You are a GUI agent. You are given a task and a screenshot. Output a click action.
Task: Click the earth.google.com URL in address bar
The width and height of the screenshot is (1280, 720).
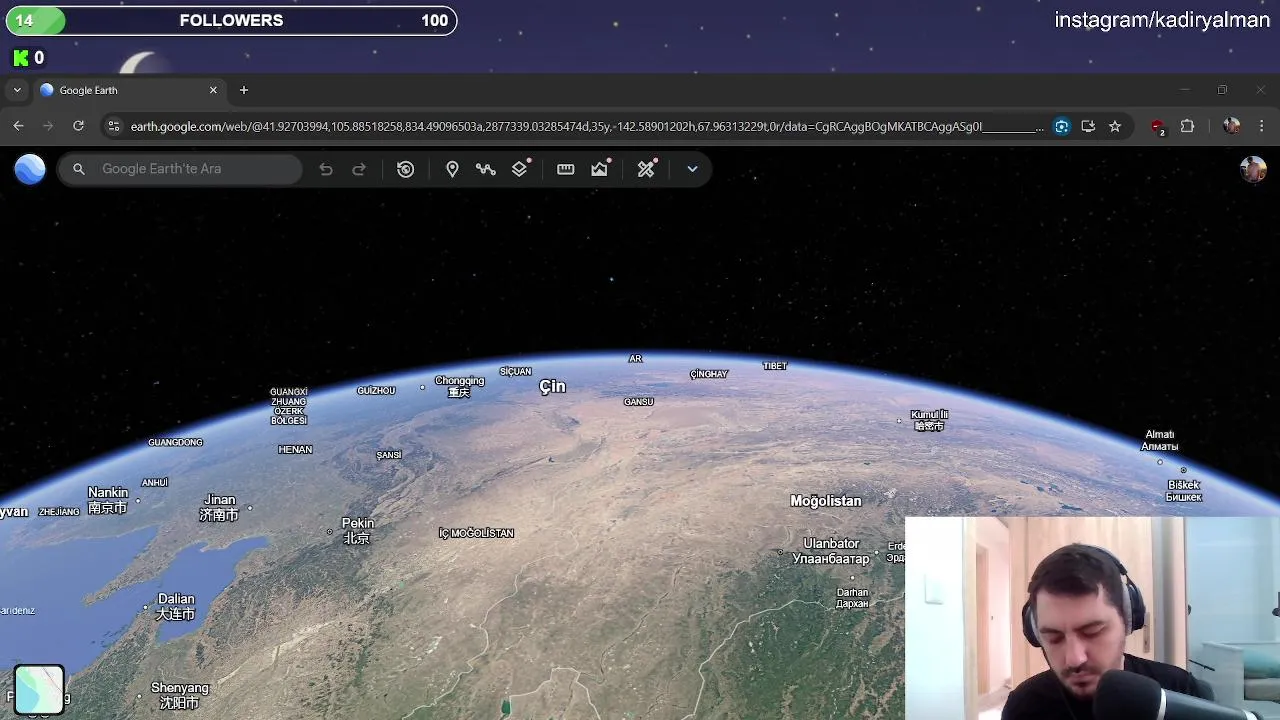586,127
